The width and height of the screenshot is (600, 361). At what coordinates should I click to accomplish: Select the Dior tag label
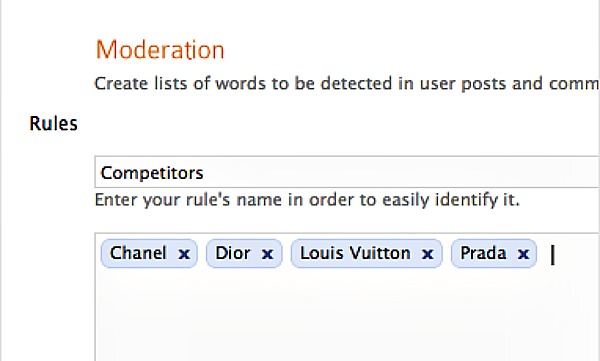coord(233,253)
